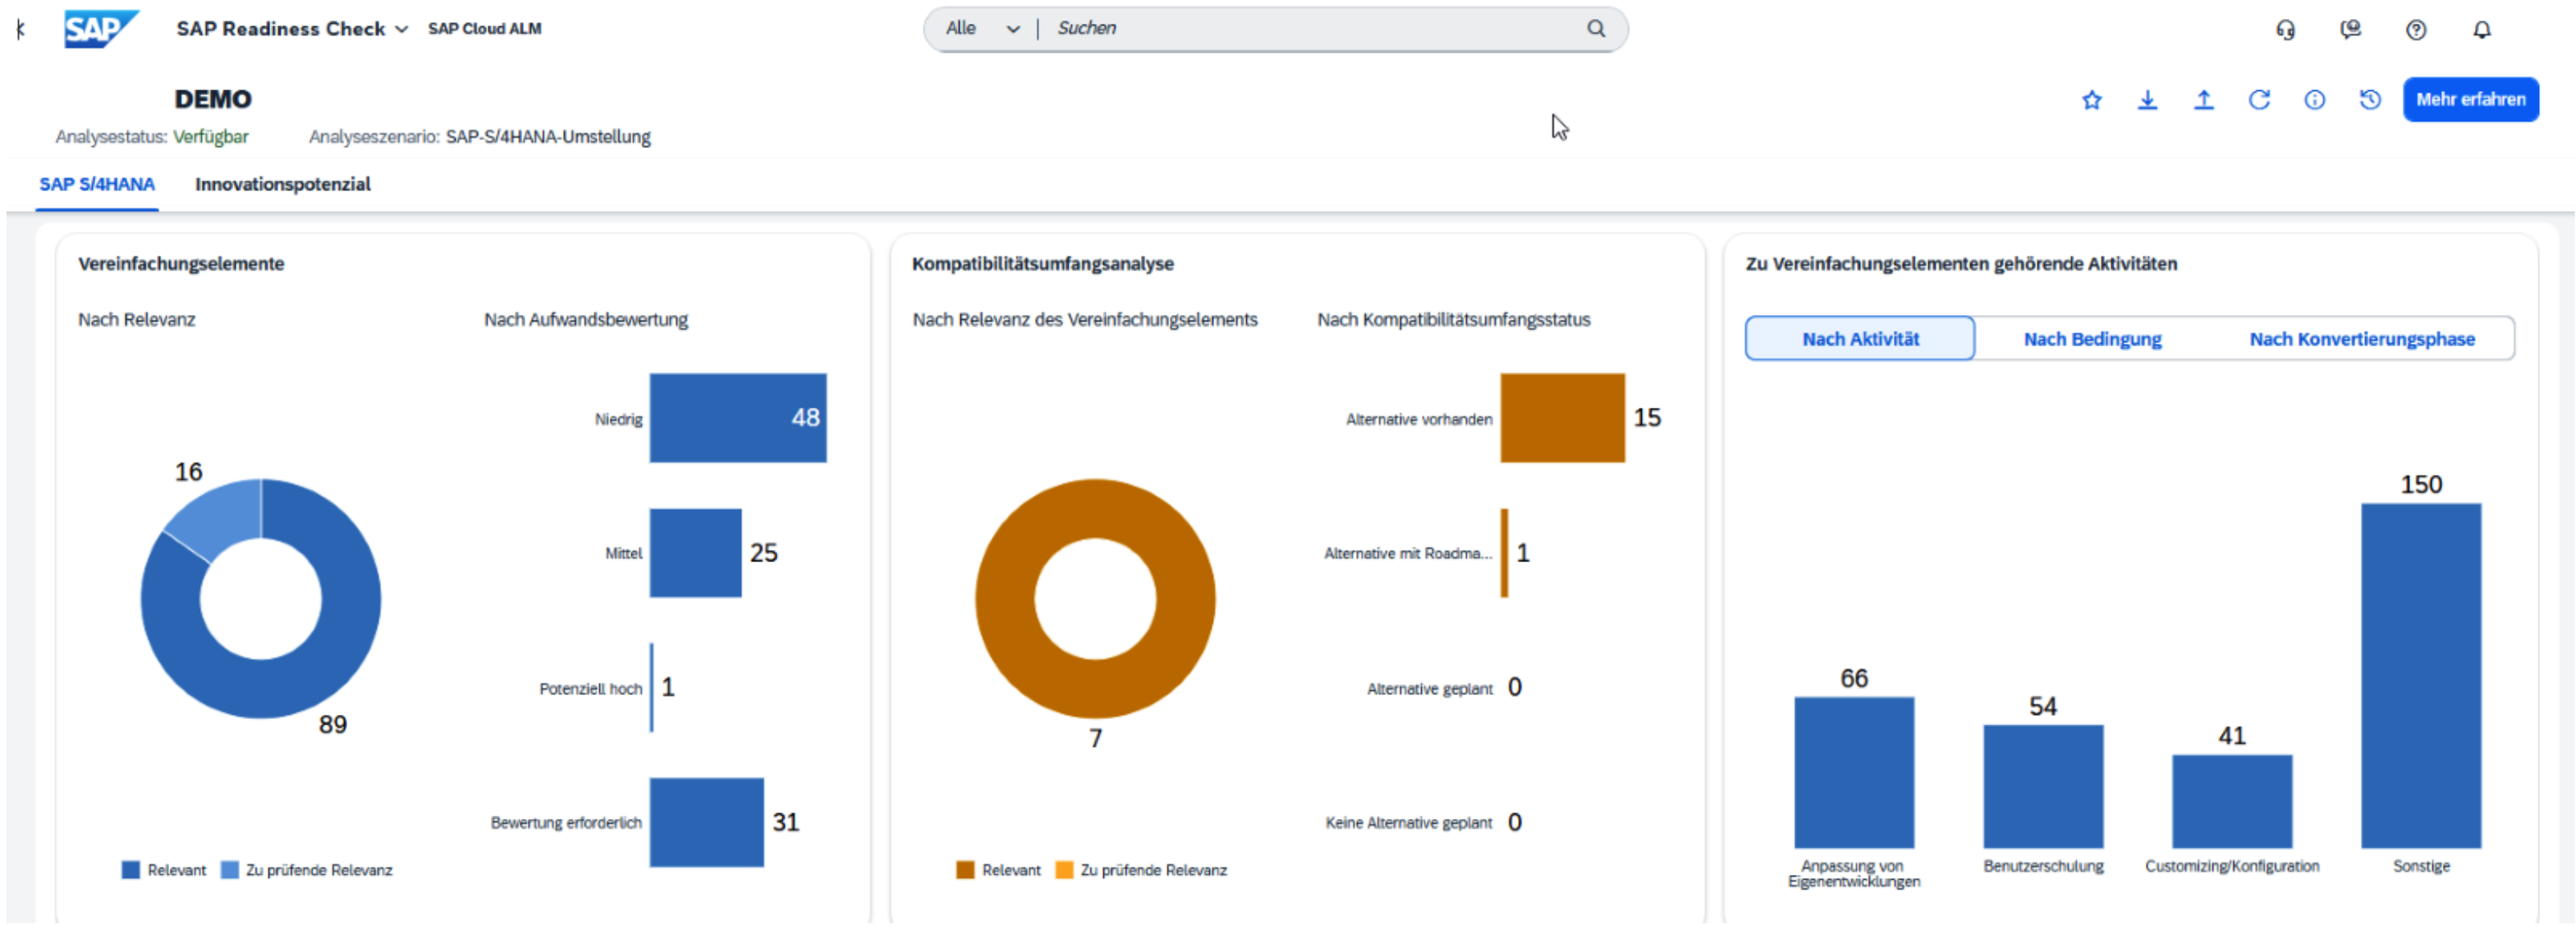Click the dark blue Relevant legend swatch
The height and width of the screenshot is (929, 2576).
click(130, 871)
